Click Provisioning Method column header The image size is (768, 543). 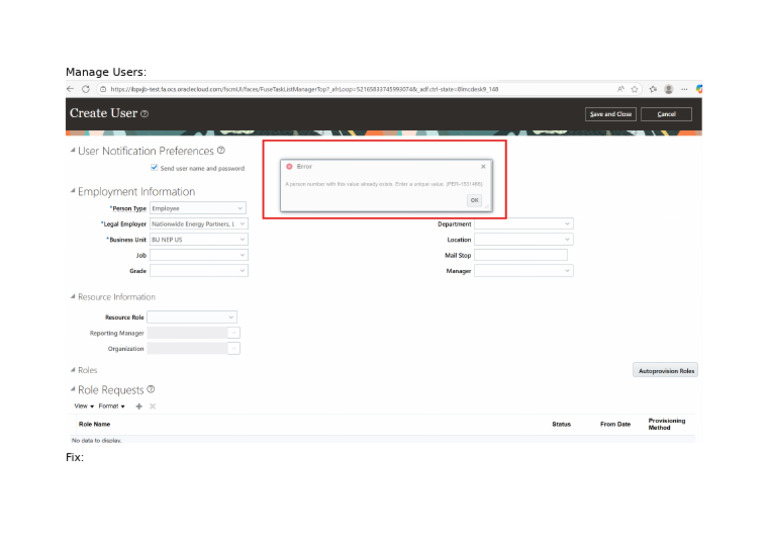pos(667,424)
